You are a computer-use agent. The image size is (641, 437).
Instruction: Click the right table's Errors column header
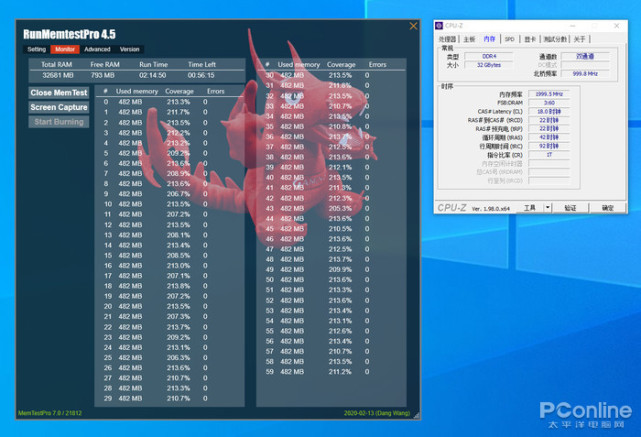tap(377, 65)
